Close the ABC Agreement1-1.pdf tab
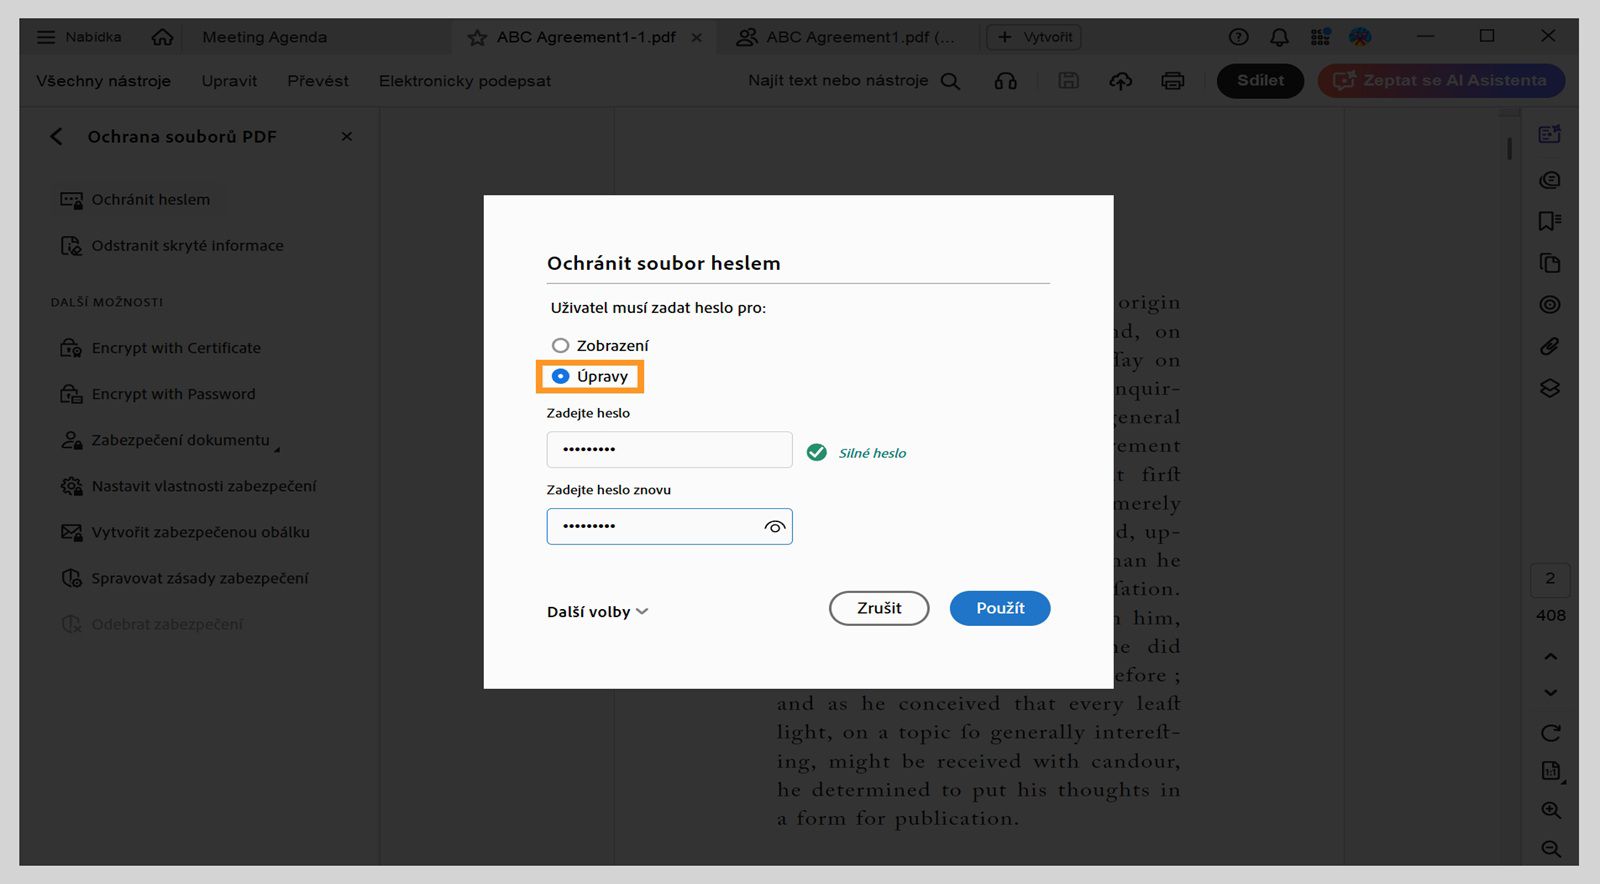 [697, 37]
